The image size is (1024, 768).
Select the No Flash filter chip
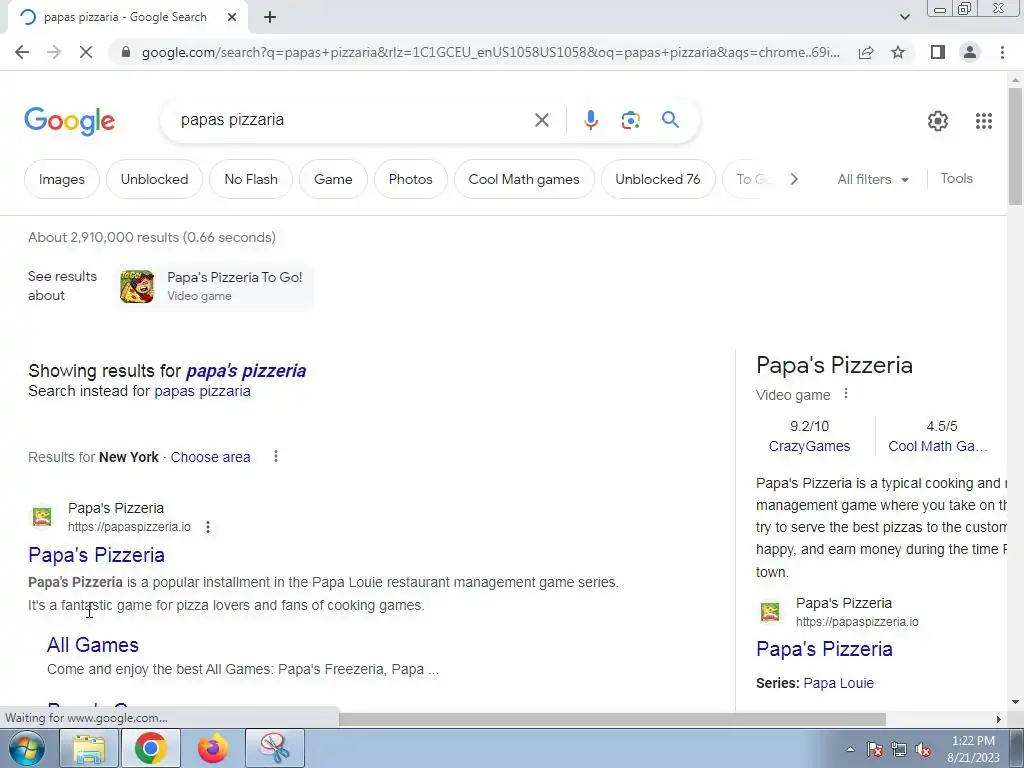point(251,179)
